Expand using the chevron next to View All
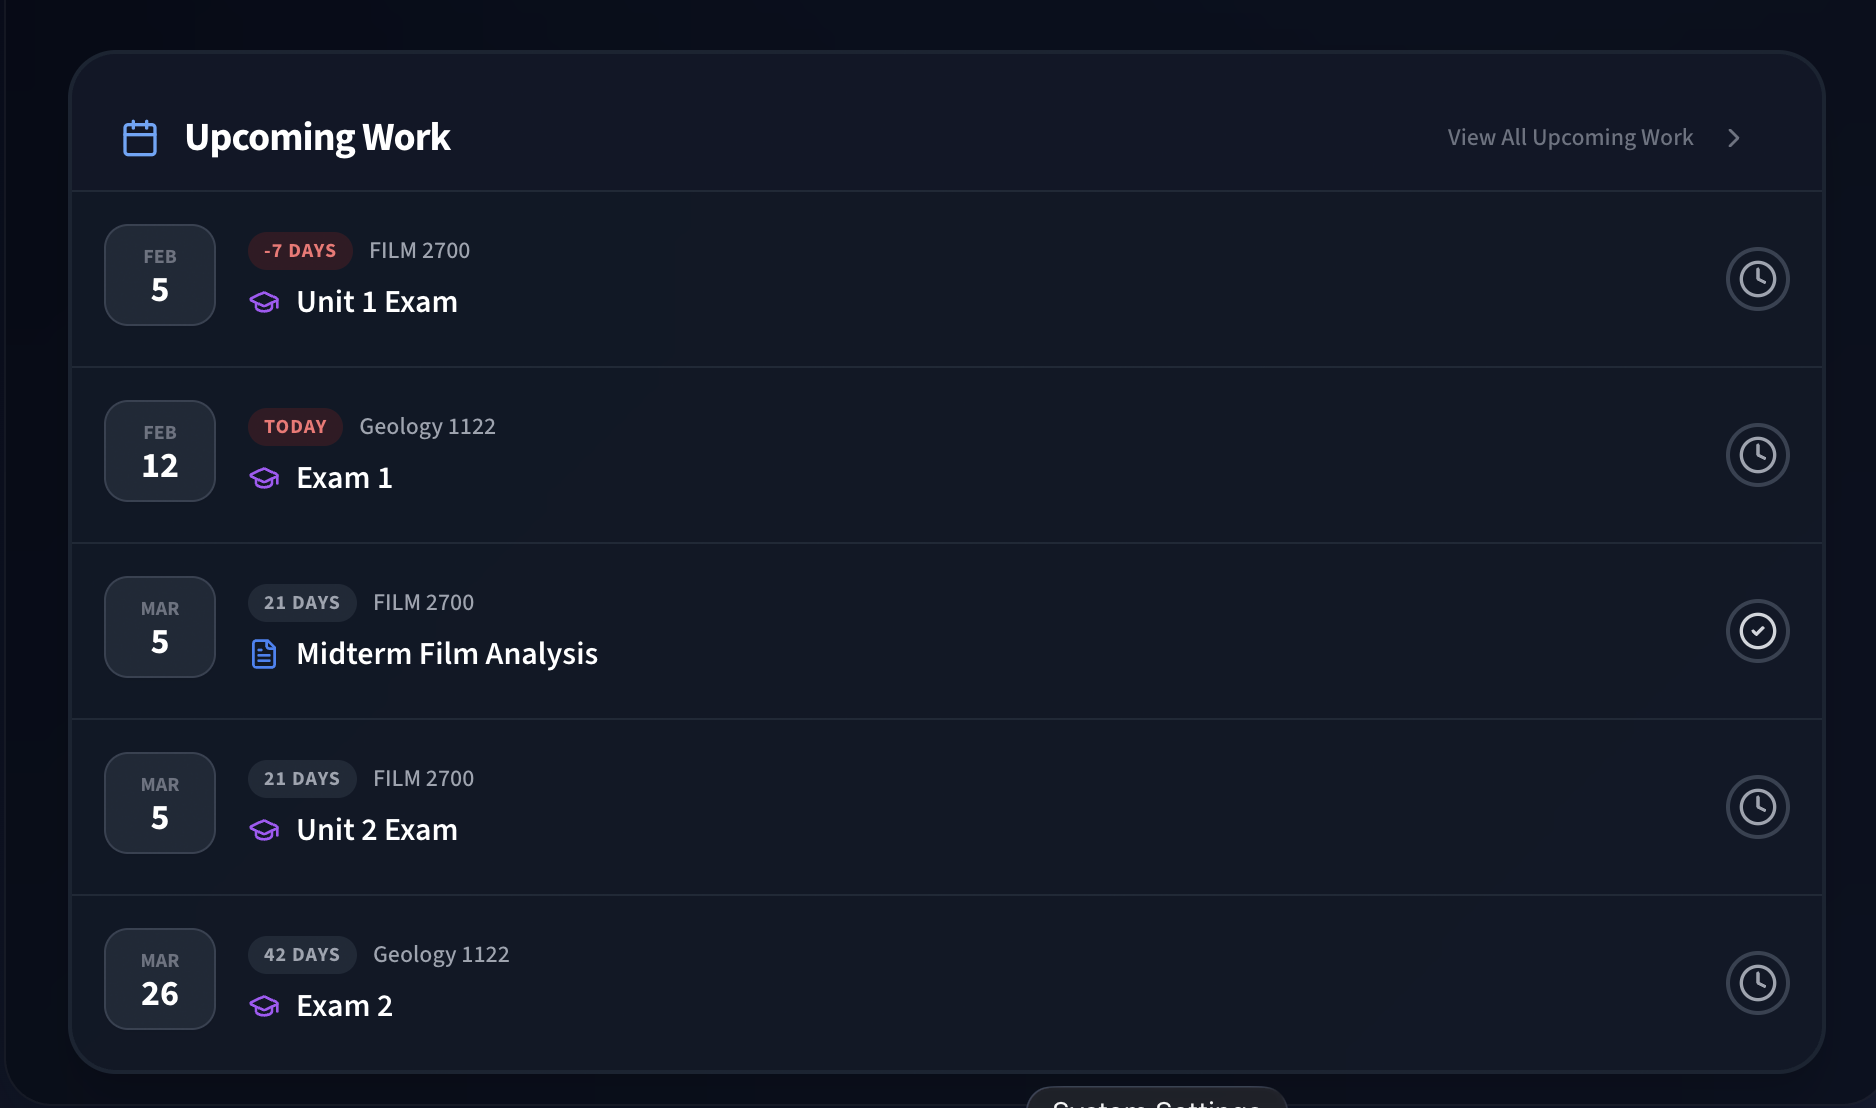The image size is (1876, 1108). 1734,138
